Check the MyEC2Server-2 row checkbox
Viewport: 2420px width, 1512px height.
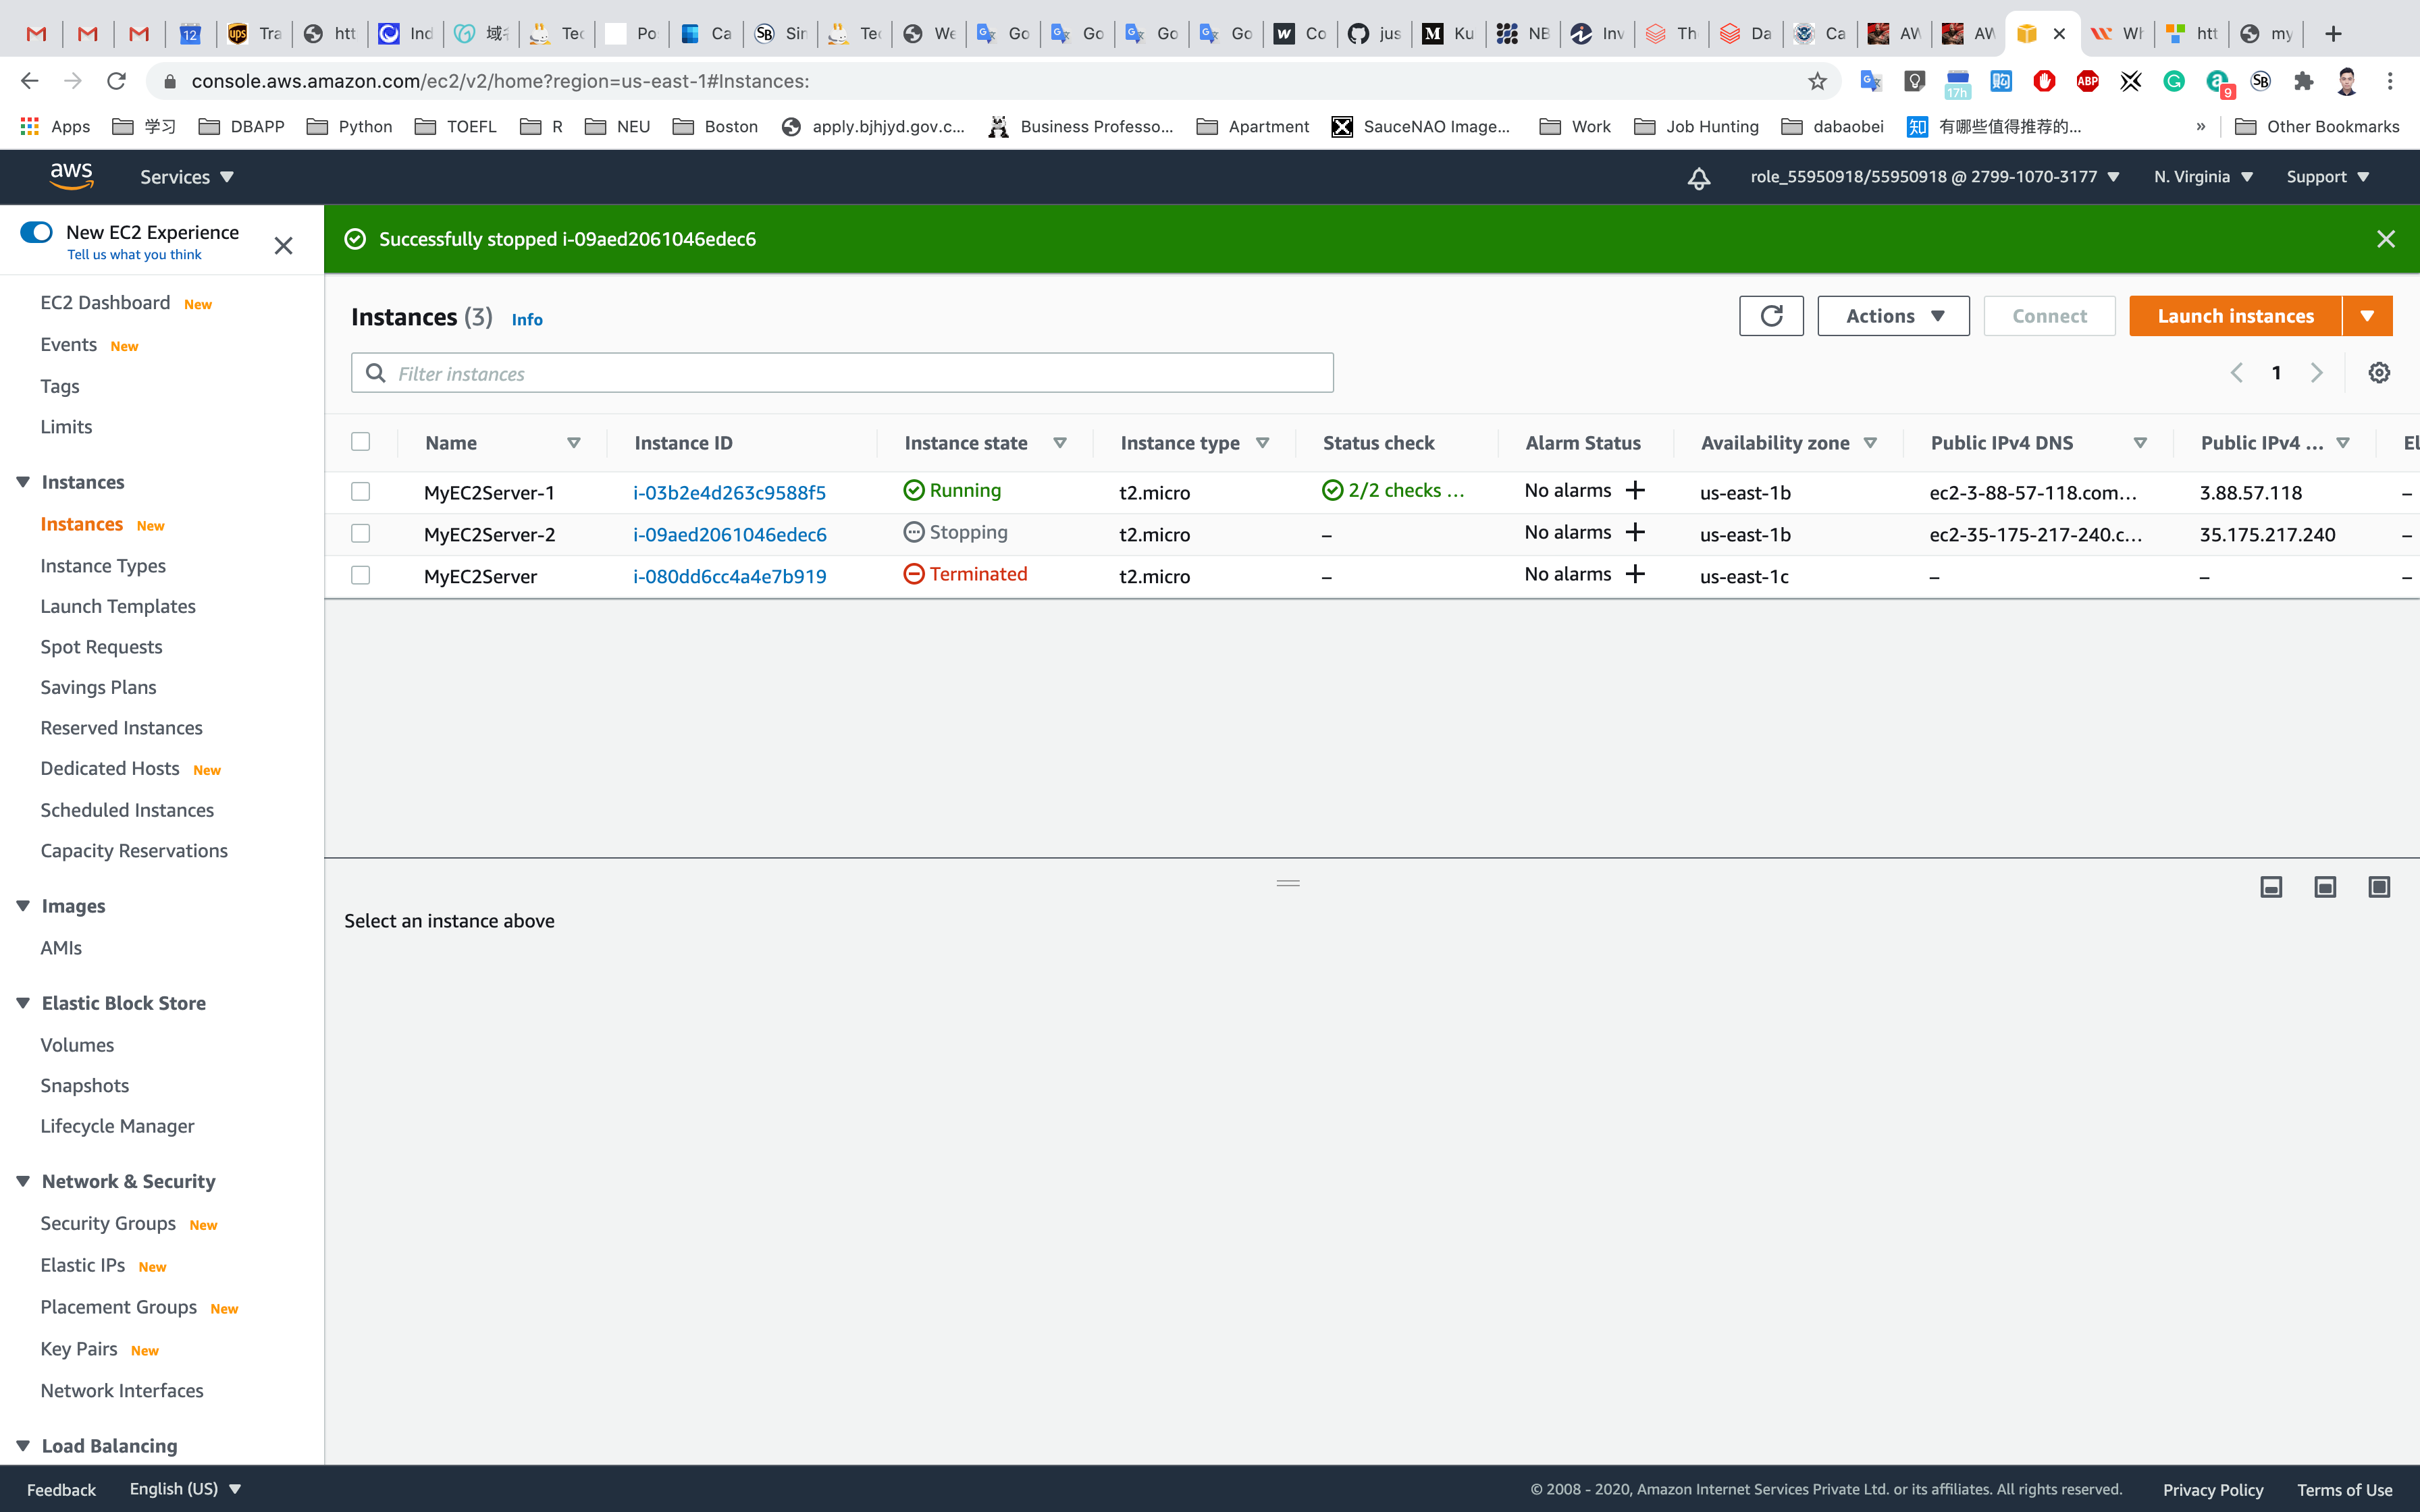361,533
